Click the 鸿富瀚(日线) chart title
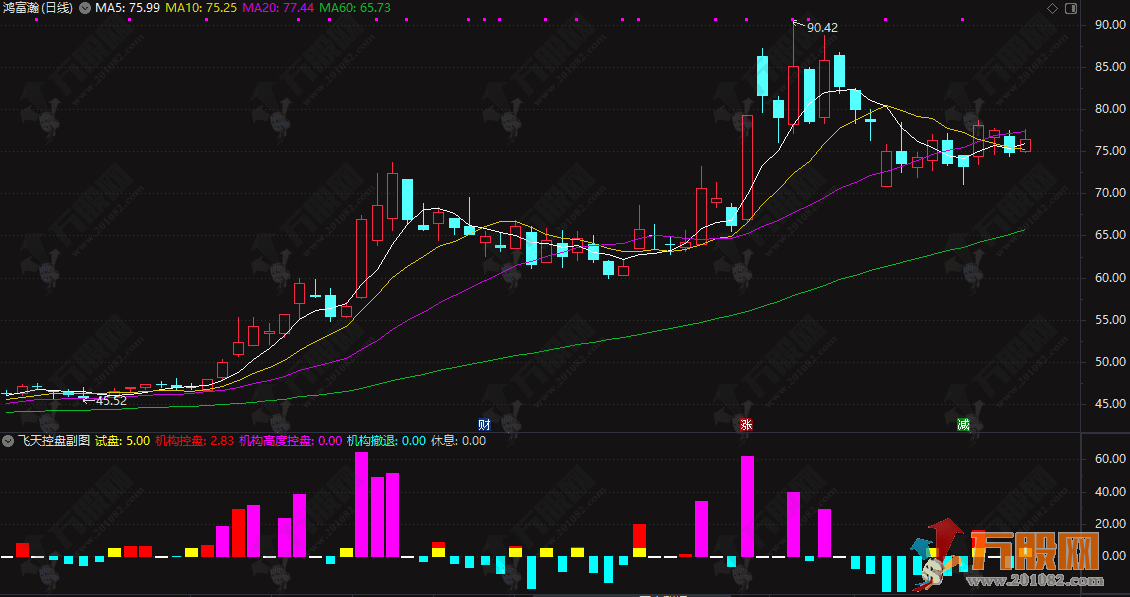This screenshot has width=1130, height=597. pyautogui.click(x=38, y=8)
